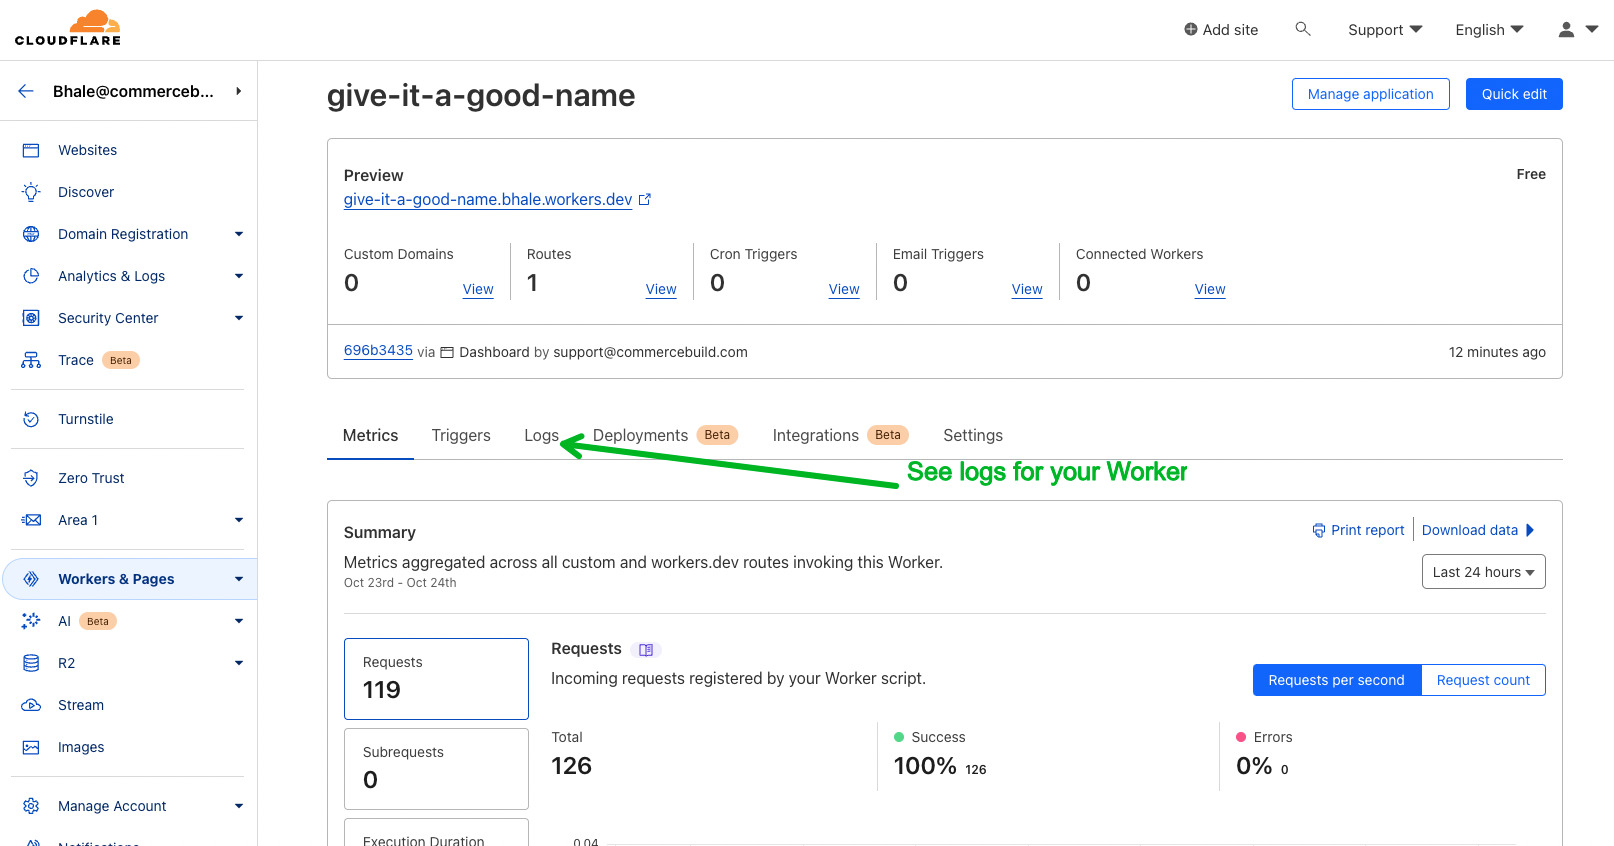1614x846 pixels.
Task: Open the Settings tab
Action: tap(972, 435)
